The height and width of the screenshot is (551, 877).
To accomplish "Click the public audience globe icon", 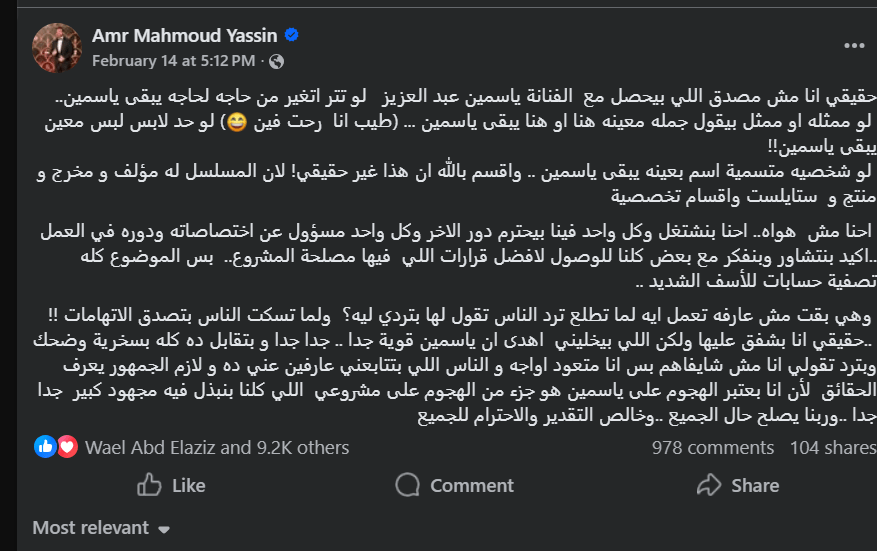I will coord(277,60).
